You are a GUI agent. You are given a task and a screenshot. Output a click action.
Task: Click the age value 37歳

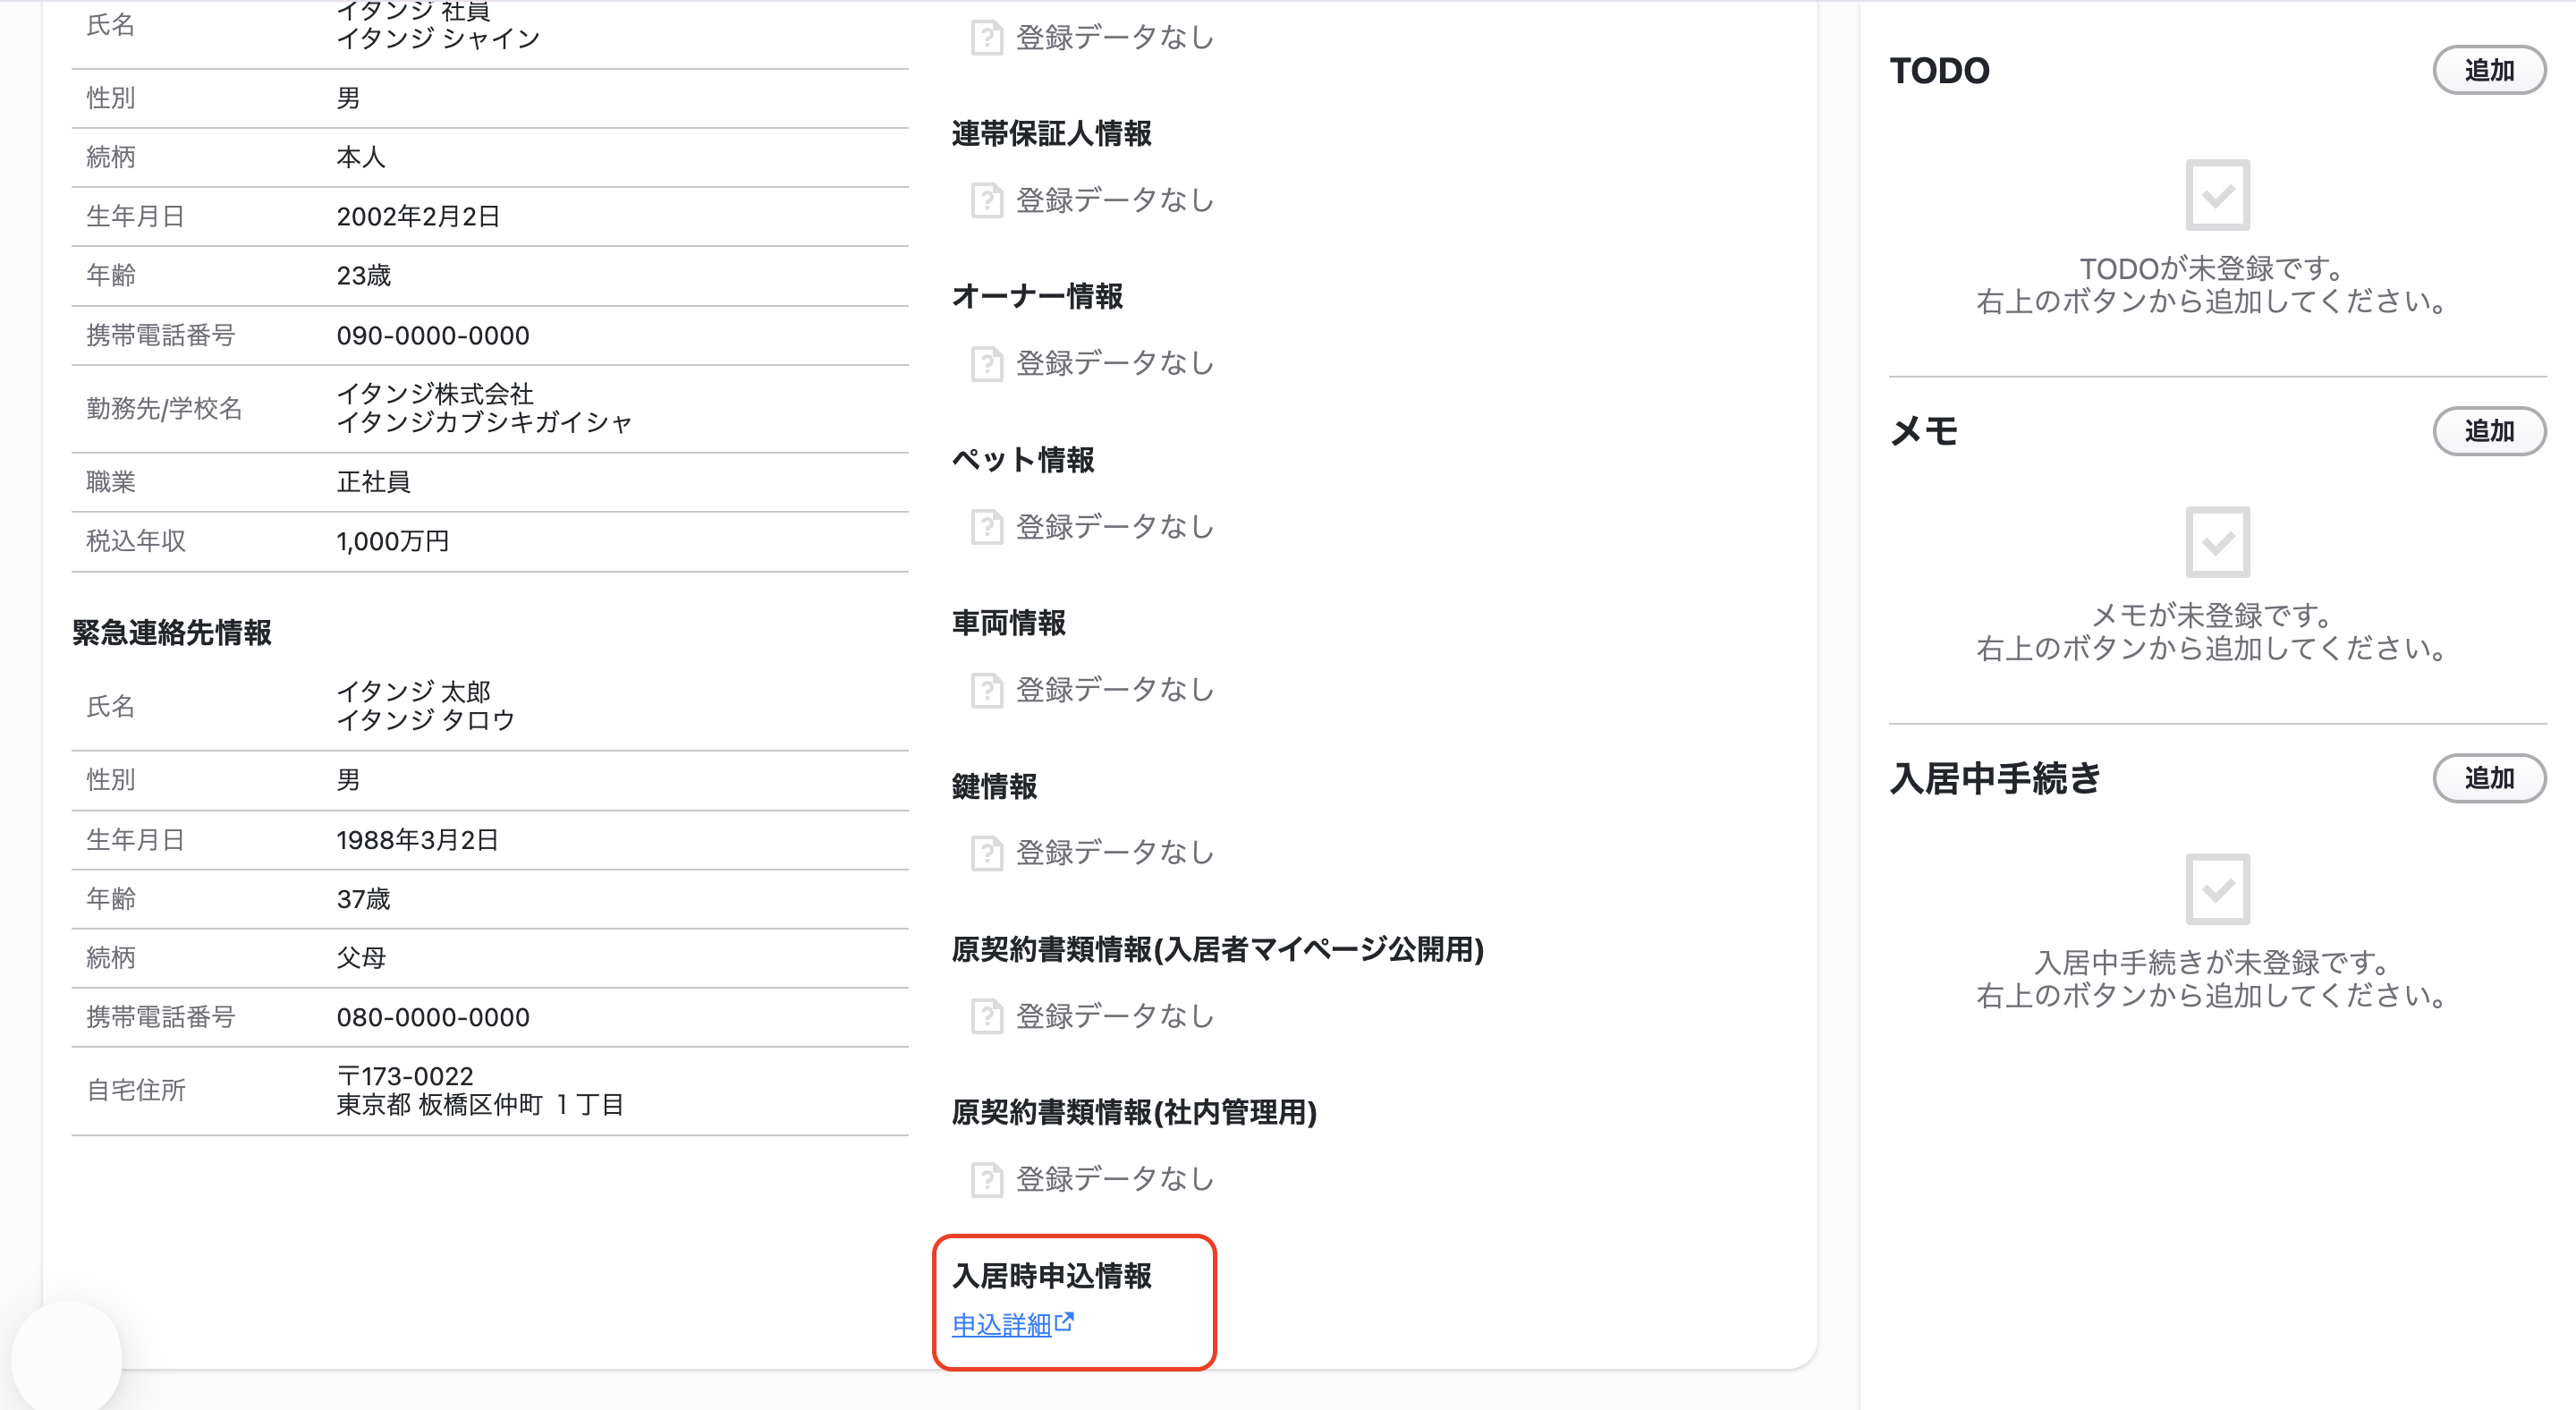pos(363,899)
